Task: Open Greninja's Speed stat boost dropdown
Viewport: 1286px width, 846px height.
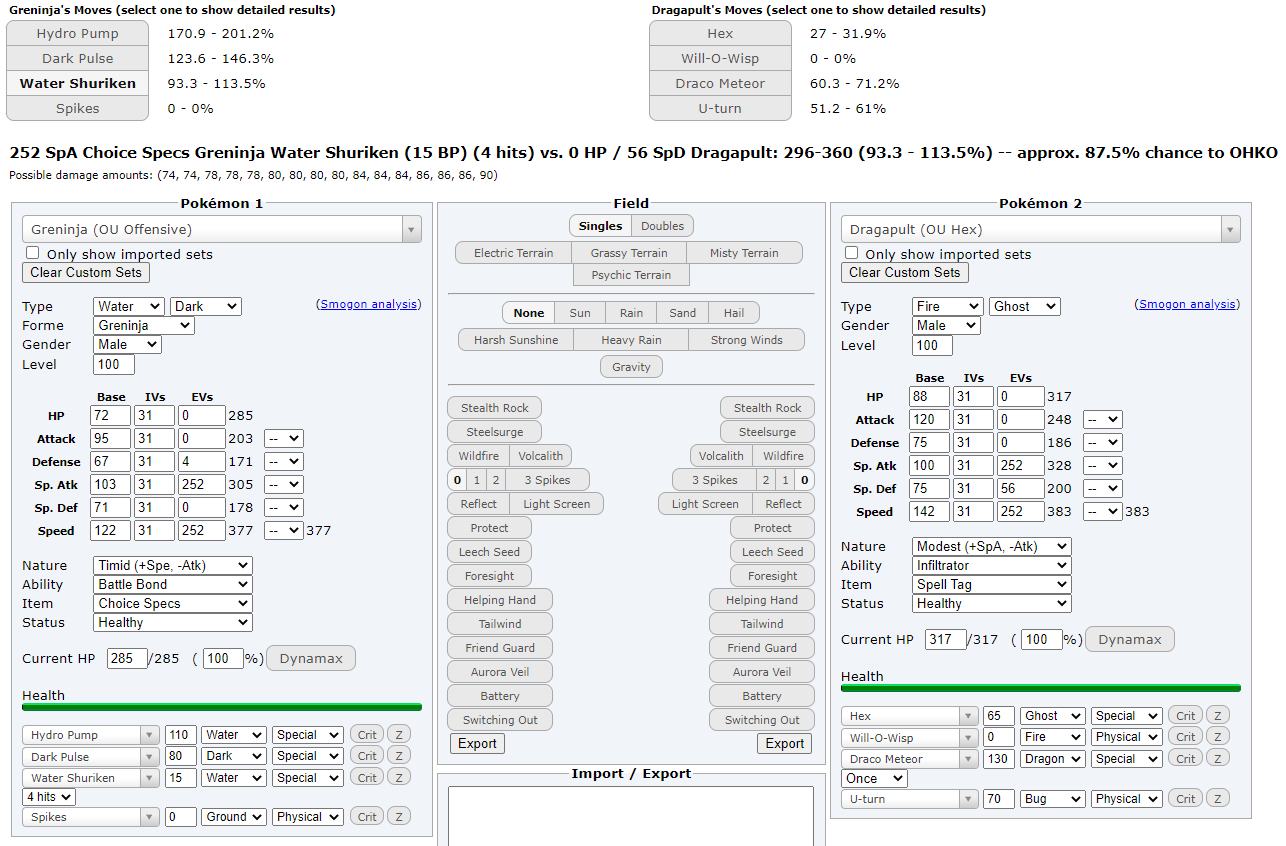Action: pyautogui.click(x=283, y=530)
